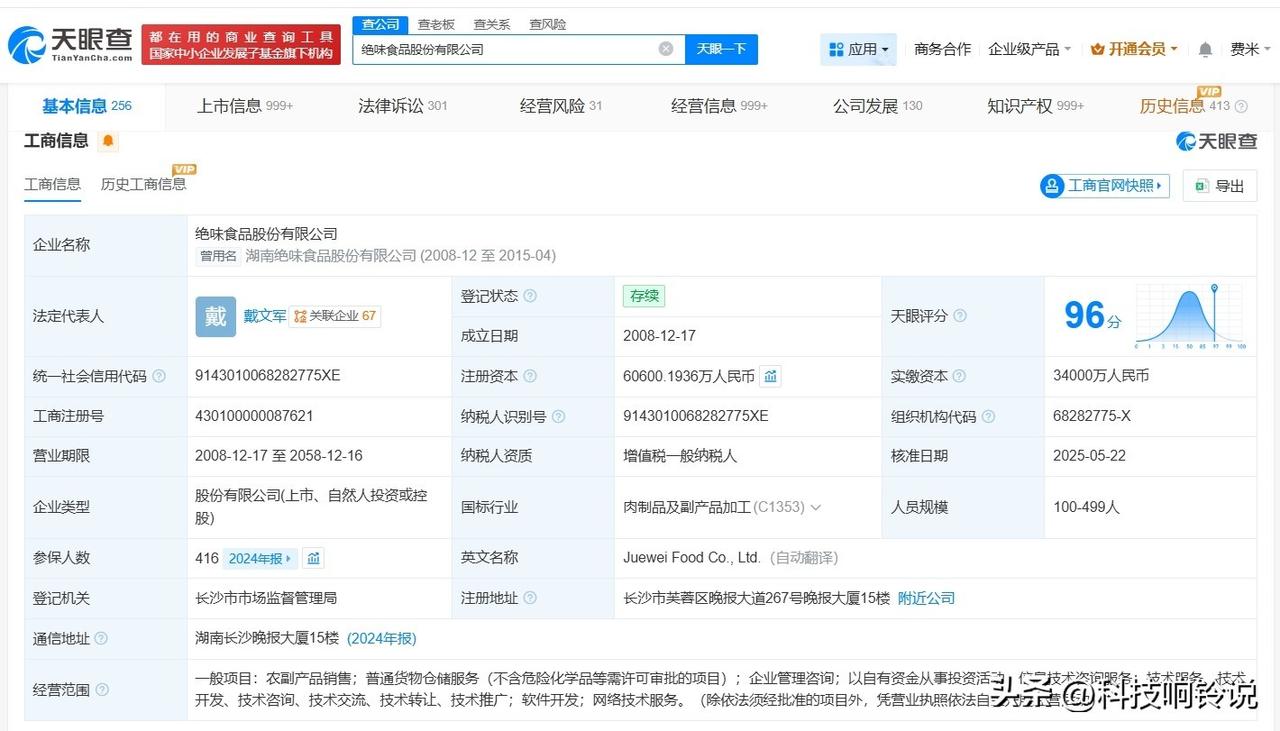
Task: Open the 附近公司 link
Action: click(927, 598)
